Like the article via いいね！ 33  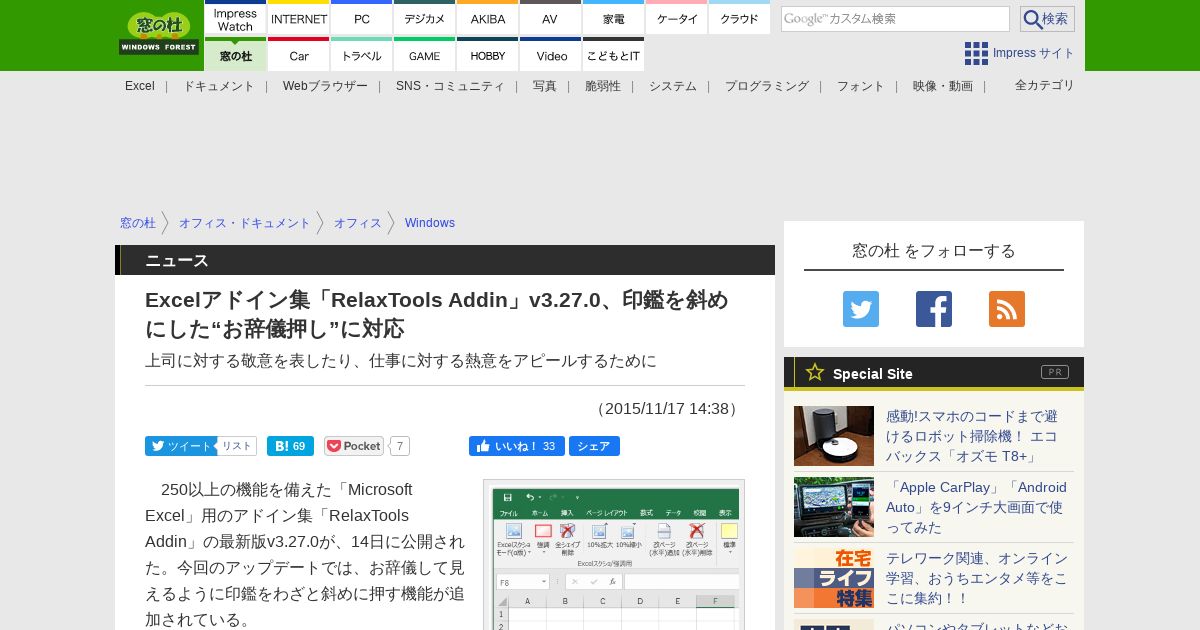517,446
